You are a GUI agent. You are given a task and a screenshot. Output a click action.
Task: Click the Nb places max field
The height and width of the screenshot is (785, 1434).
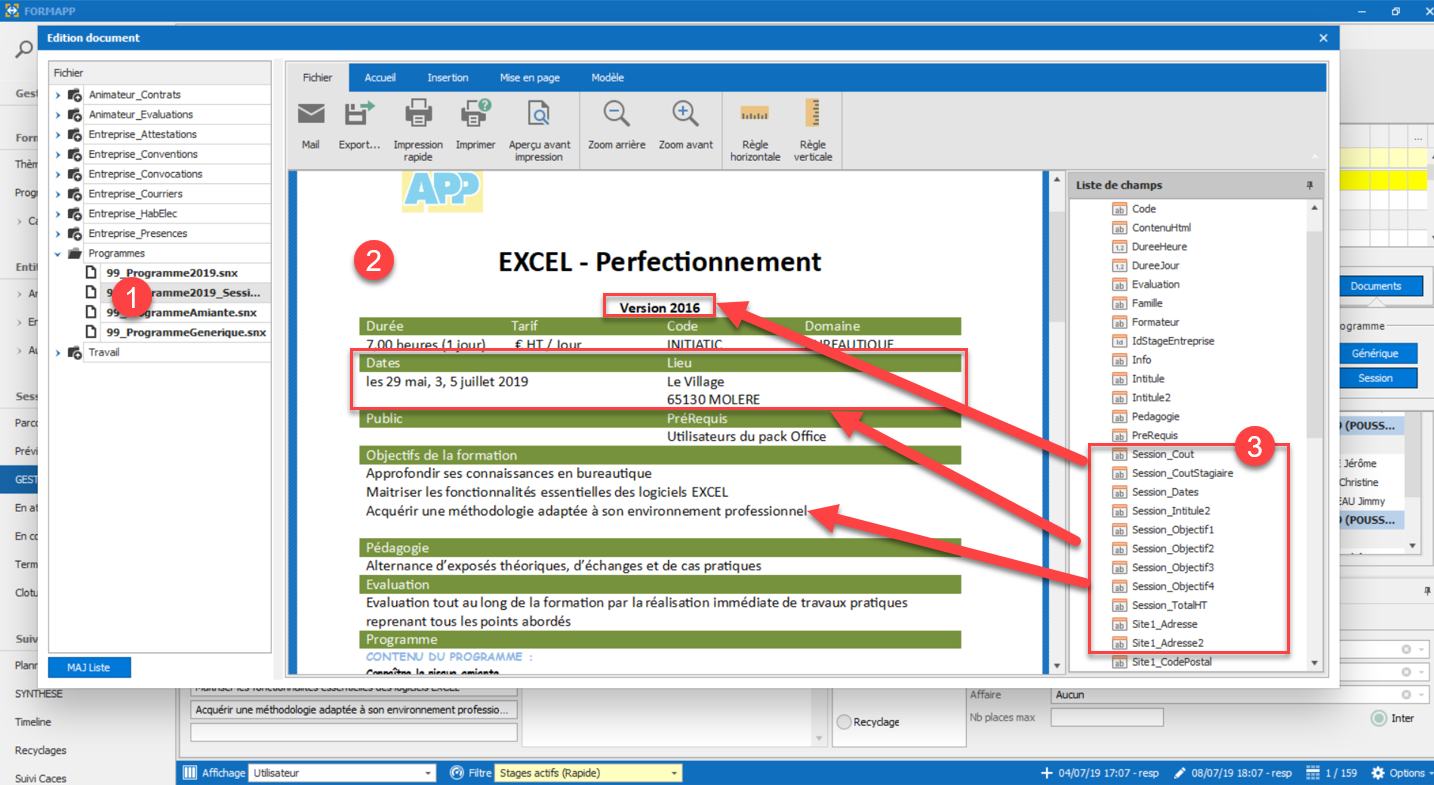(1107, 717)
